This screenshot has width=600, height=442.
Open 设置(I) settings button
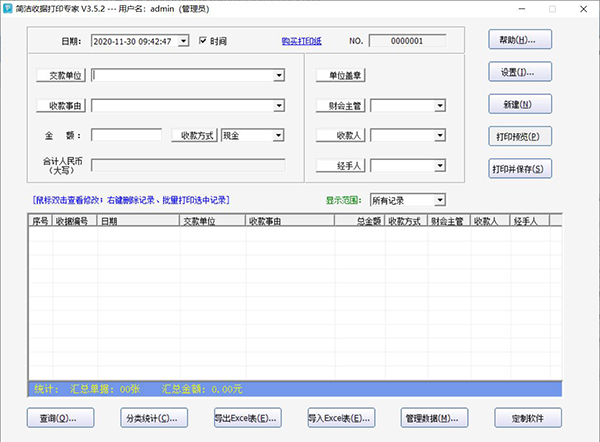(520, 72)
